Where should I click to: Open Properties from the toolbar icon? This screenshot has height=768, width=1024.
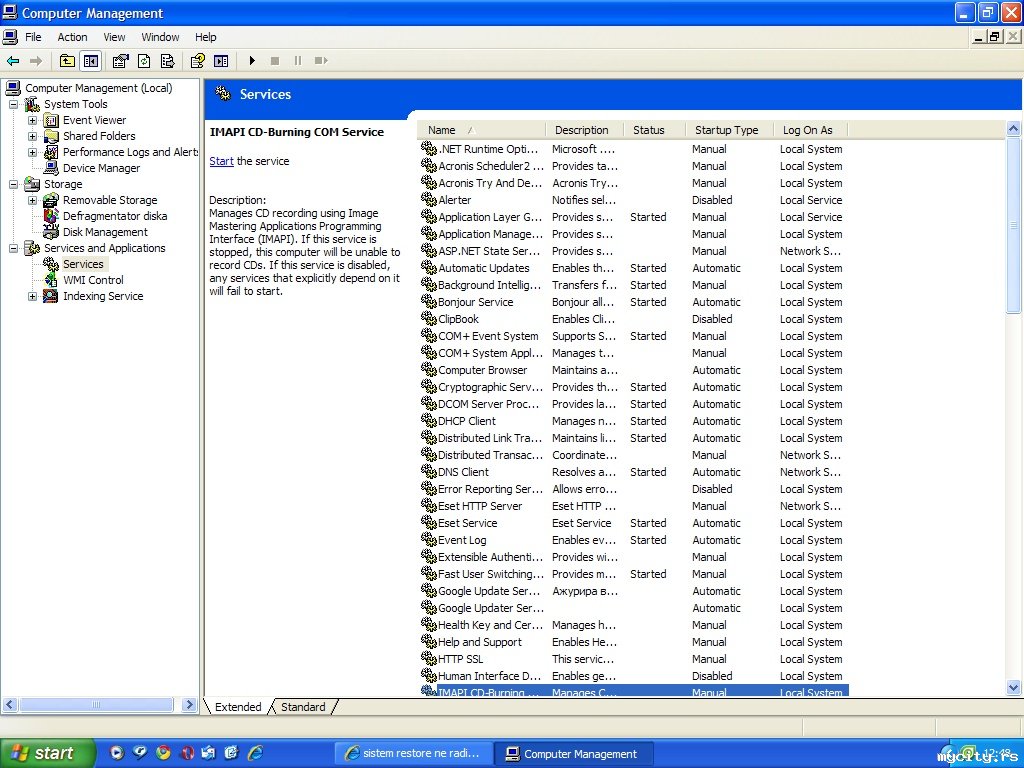pyautogui.click(x=121, y=61)
